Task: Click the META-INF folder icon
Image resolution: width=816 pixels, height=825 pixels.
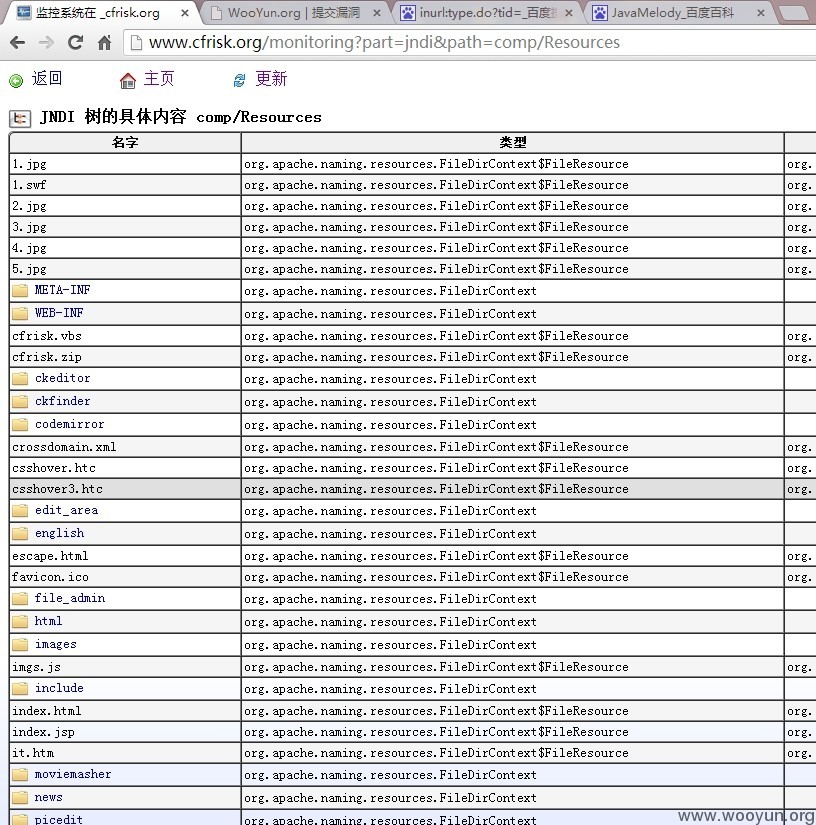Action: point(20,290)
